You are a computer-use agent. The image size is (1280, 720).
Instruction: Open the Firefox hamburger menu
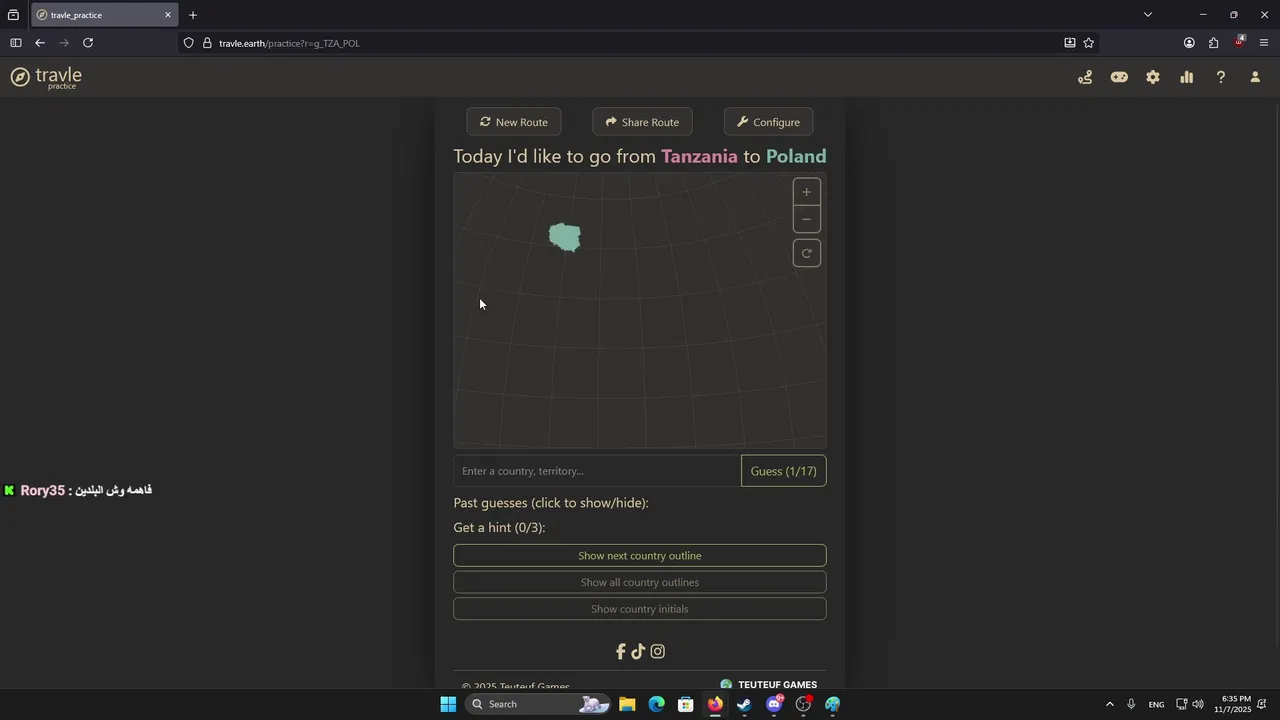(x=1264, y=43)
